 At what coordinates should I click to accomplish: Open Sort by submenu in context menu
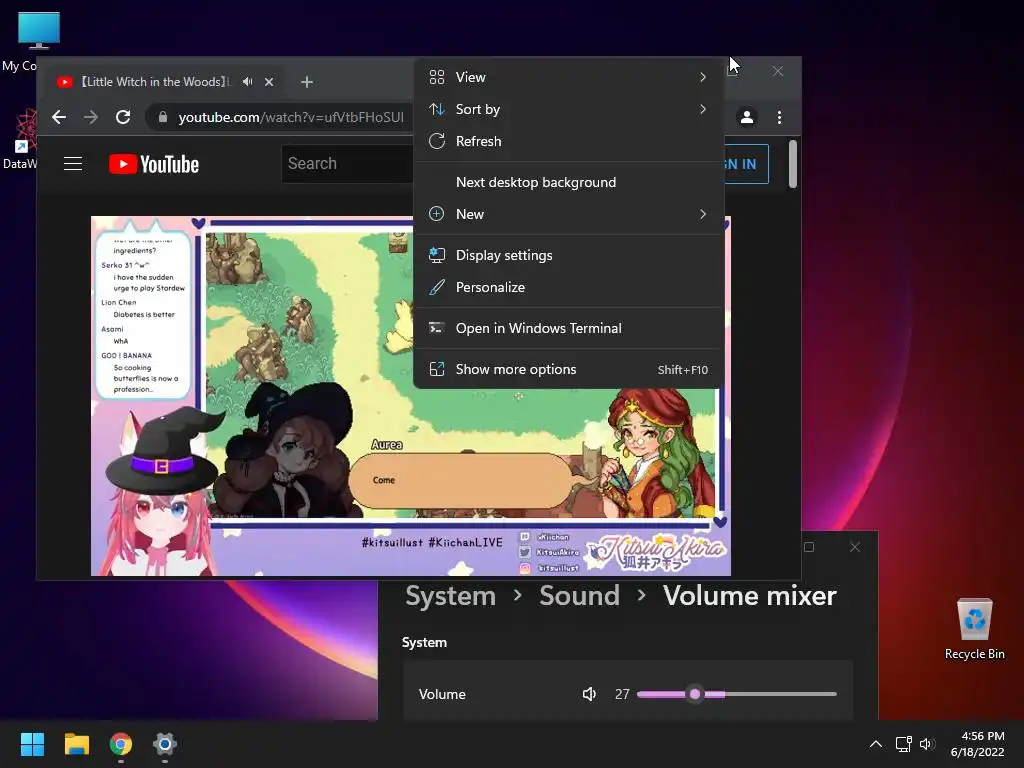point(568,109)
